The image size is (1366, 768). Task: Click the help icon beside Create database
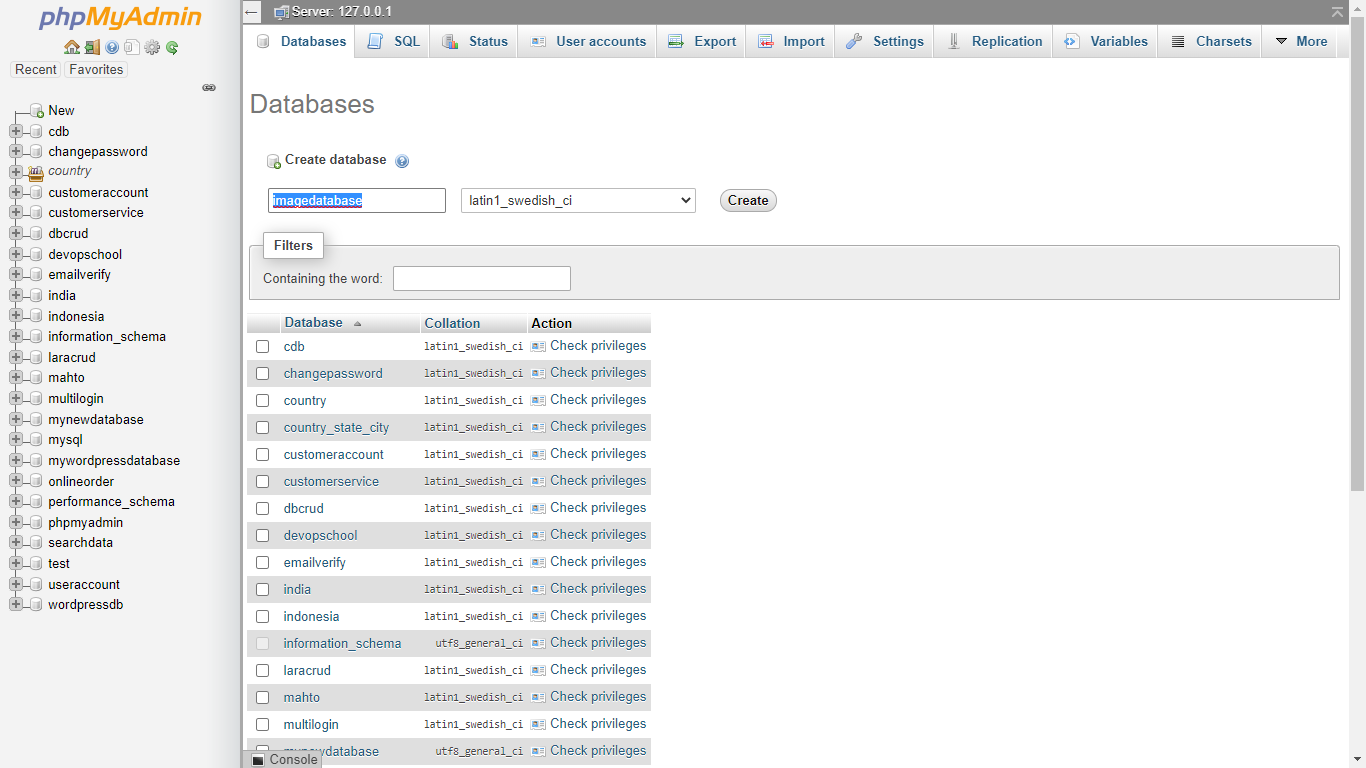(x=402, y=161)
